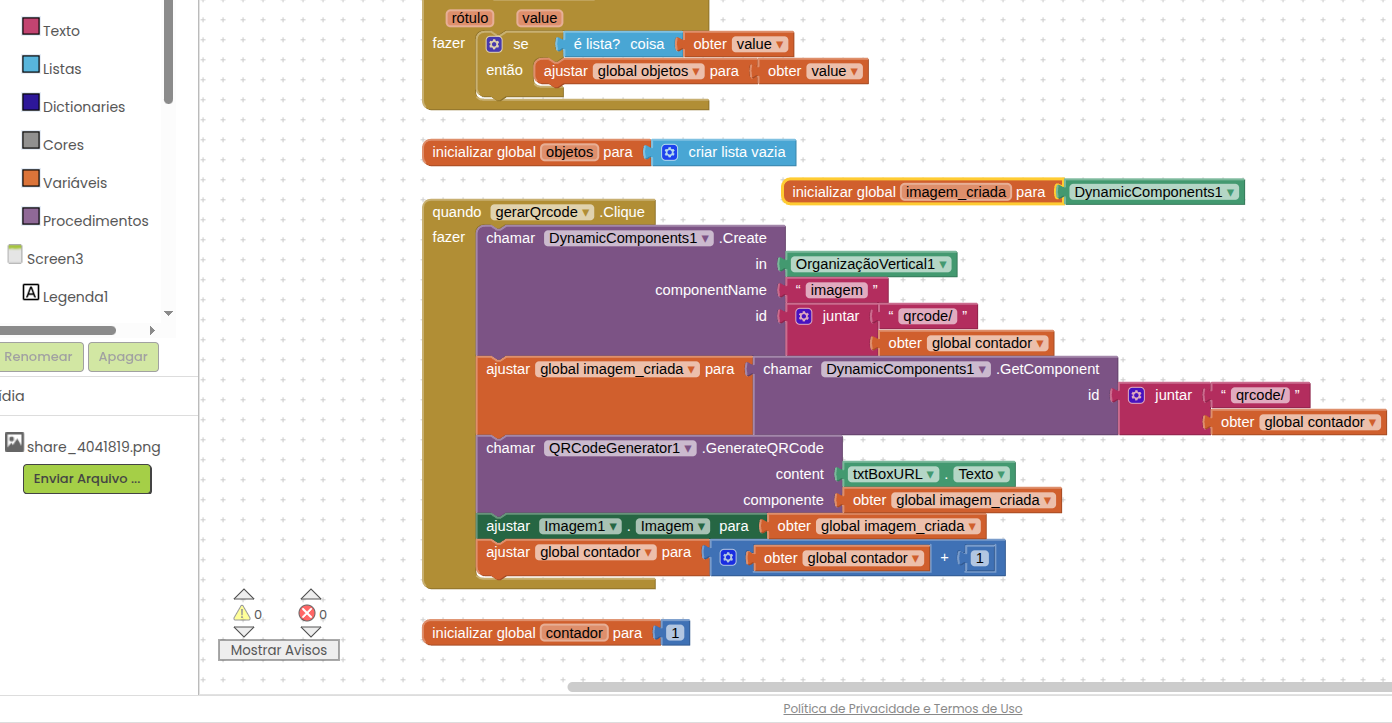
Task: Open the gerarQrcode component dropdown
Action: point(585,212)
